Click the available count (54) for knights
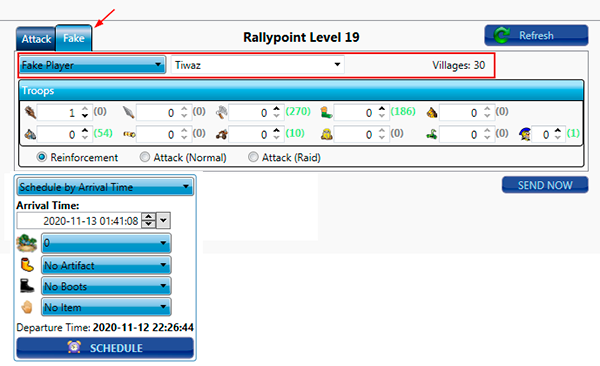This screenshot has height=366, width=600. 103,133
